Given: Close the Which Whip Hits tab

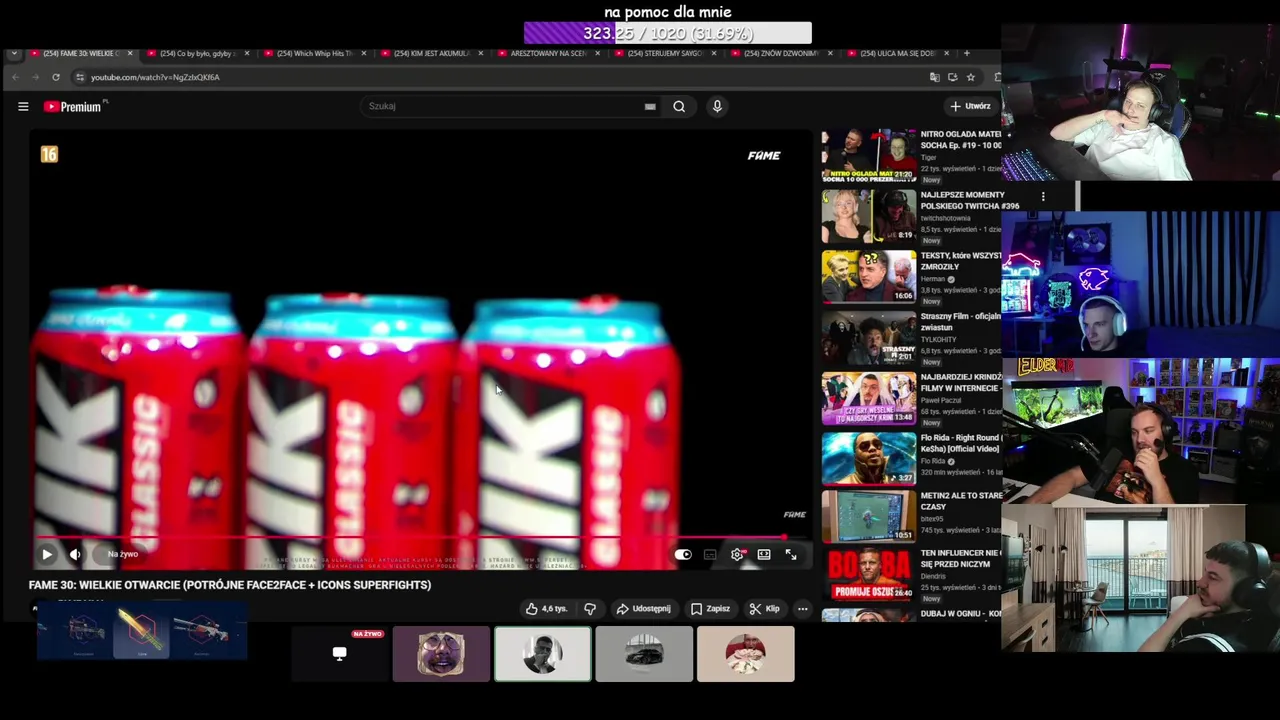Looking at the screenshot, I should tap(363, 53).
